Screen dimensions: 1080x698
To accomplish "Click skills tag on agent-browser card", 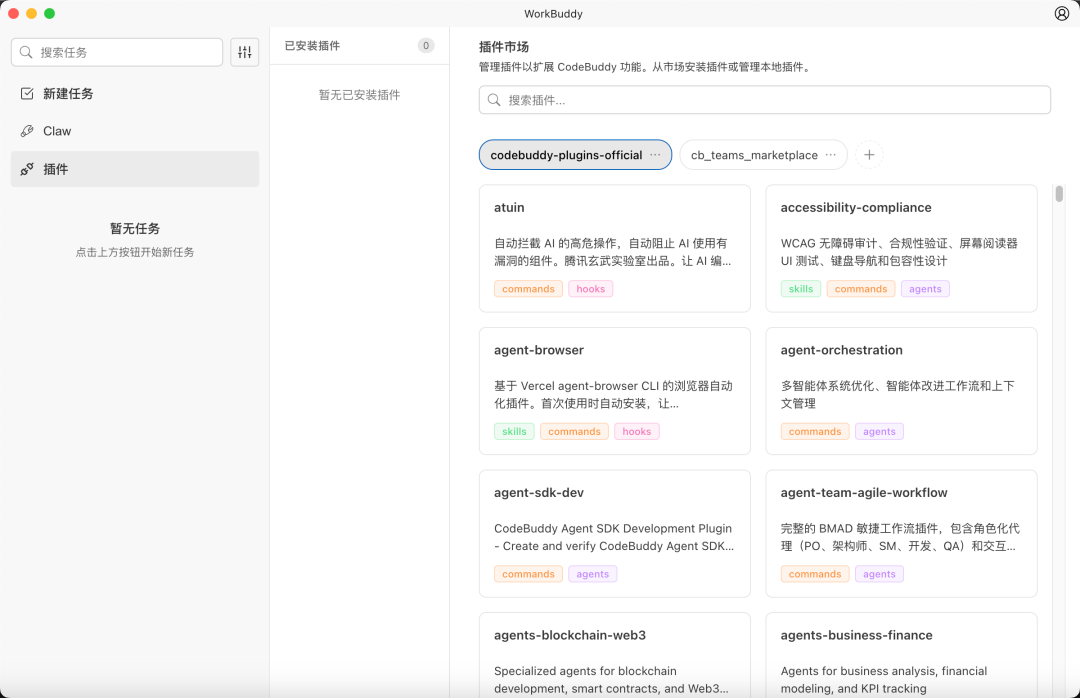I will 514,431.
